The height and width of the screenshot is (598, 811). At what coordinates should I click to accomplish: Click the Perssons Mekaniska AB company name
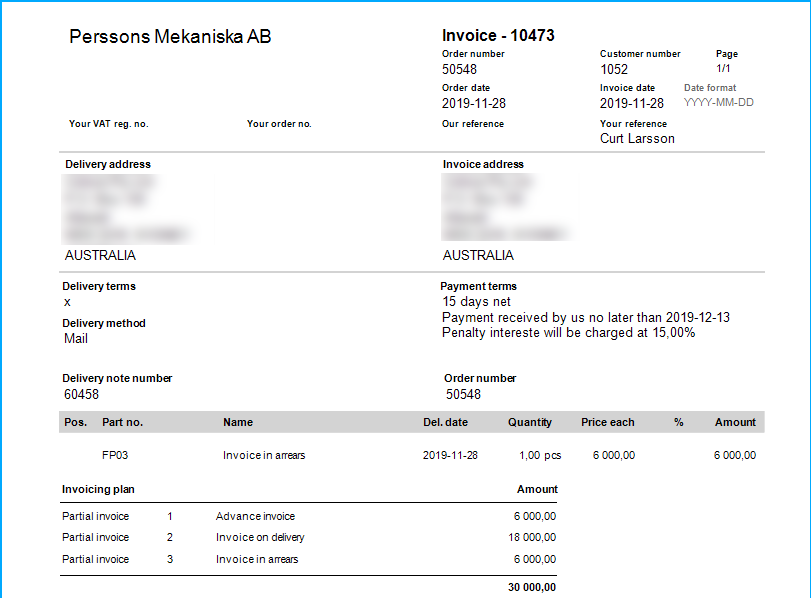coord(170,37)
